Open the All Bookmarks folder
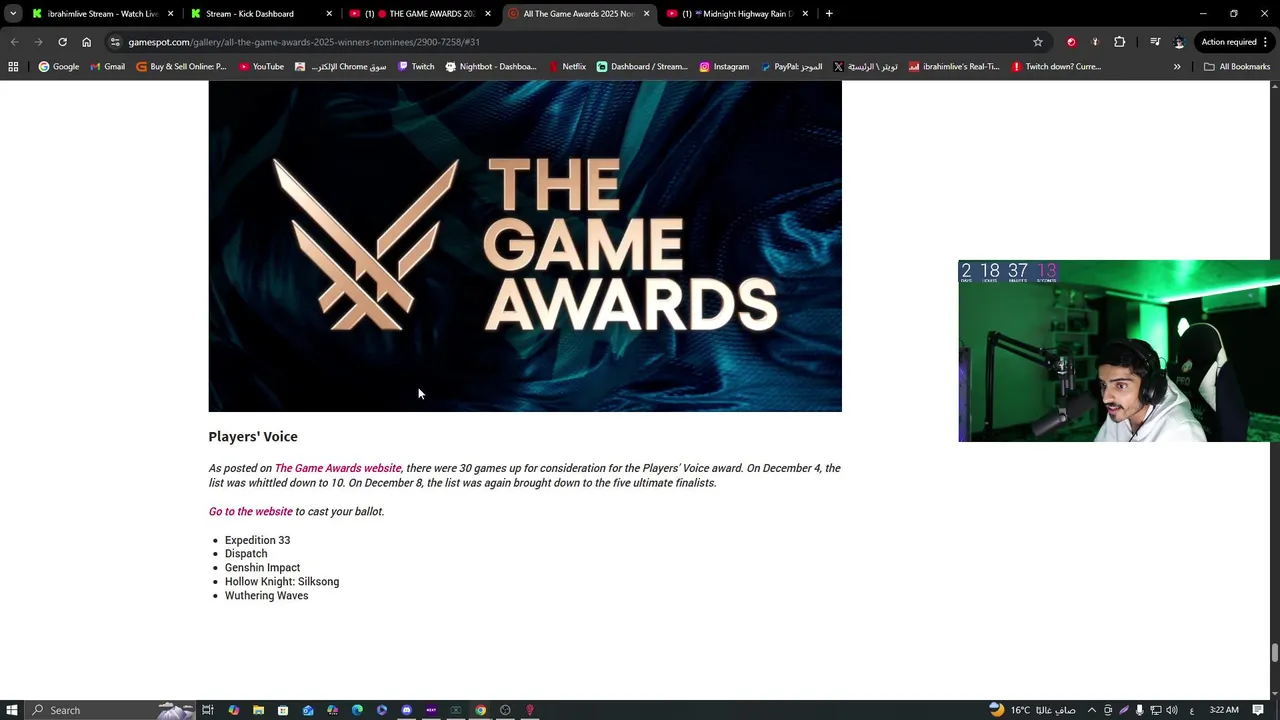 coord(1237,67)
